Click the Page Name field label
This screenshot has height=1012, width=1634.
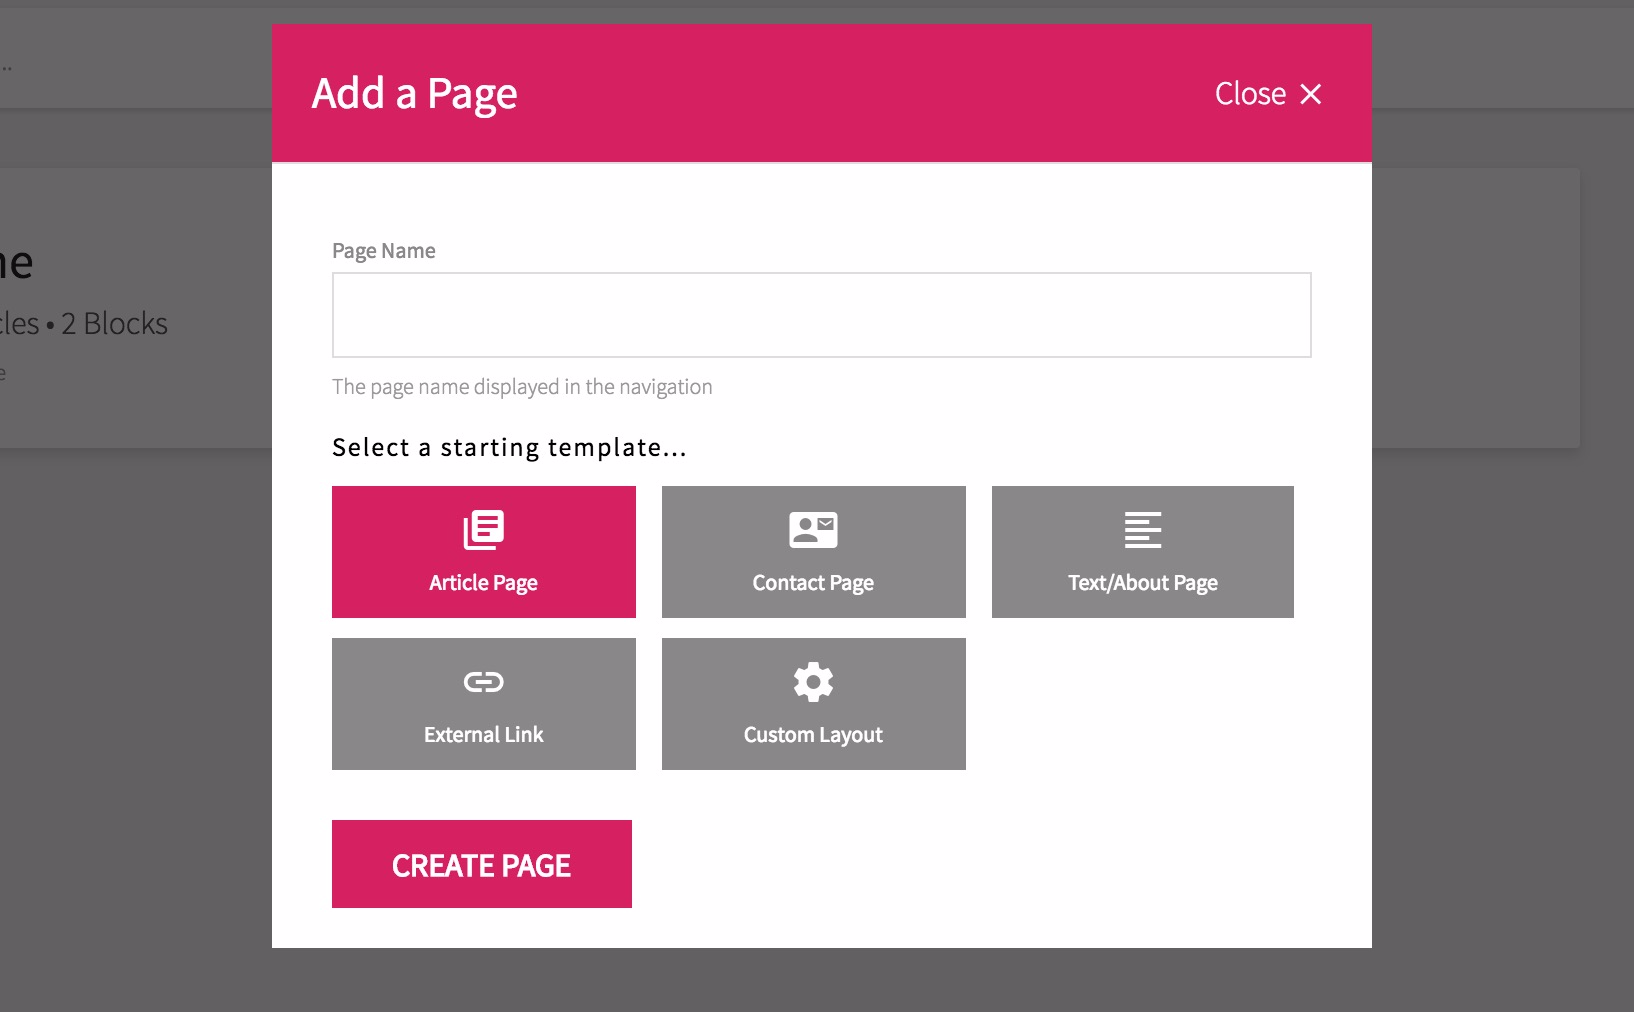click(384, 251)
